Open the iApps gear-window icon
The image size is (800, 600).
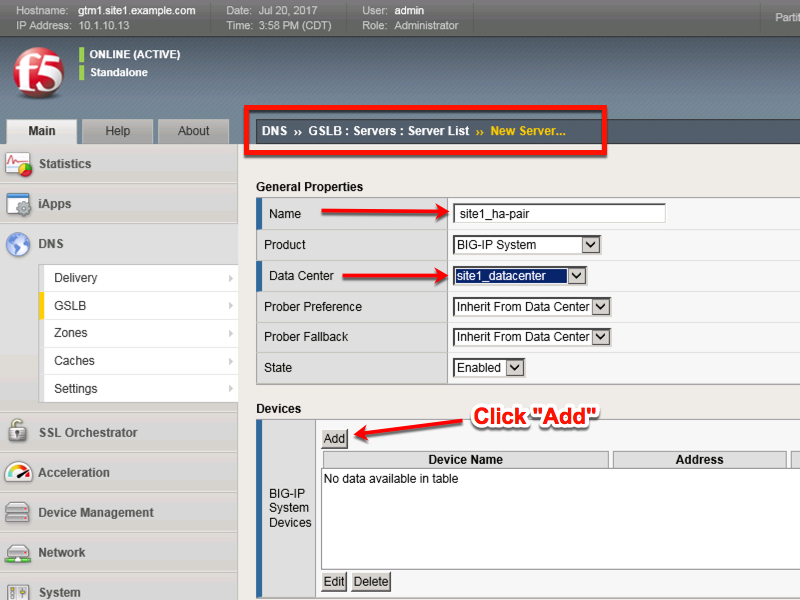pos(18,204)
